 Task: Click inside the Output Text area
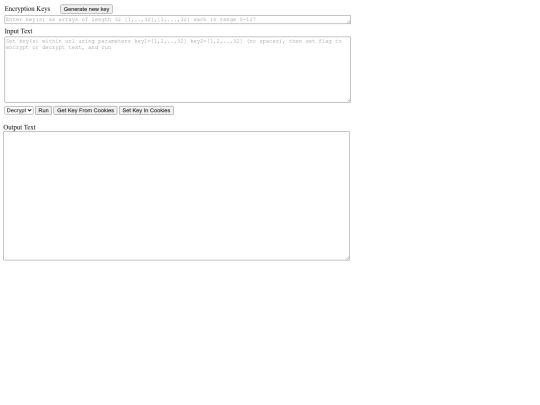click(x=177, y=196)
